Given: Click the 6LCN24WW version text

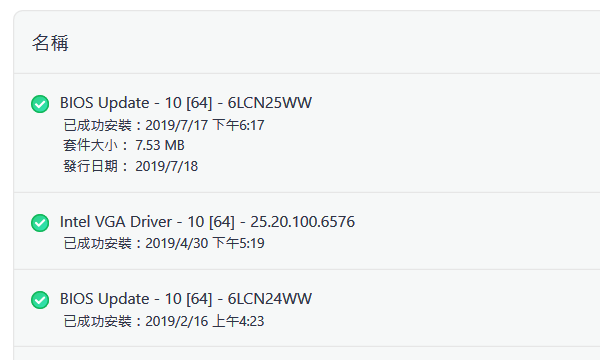Looking at the screenshot, I should point(270,299).
